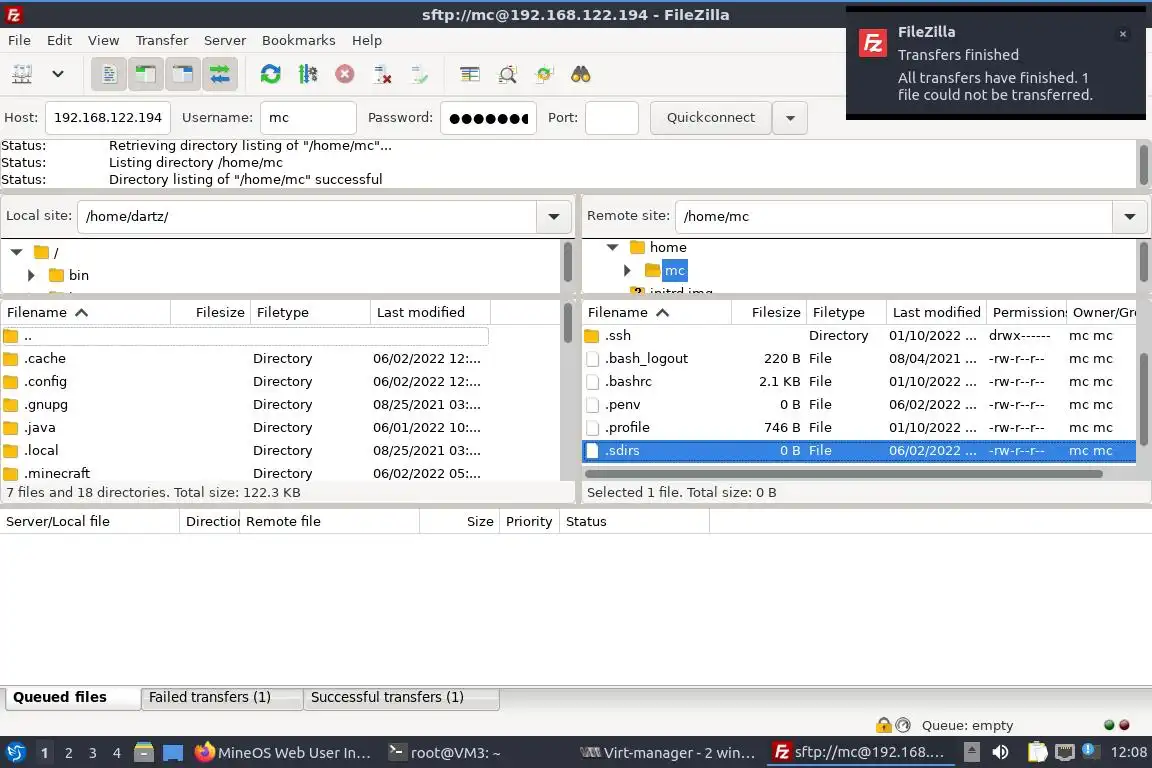Toggle processing of transfer queue
Viewport: 1152px width, 768px height.
[x=308, y=74]
